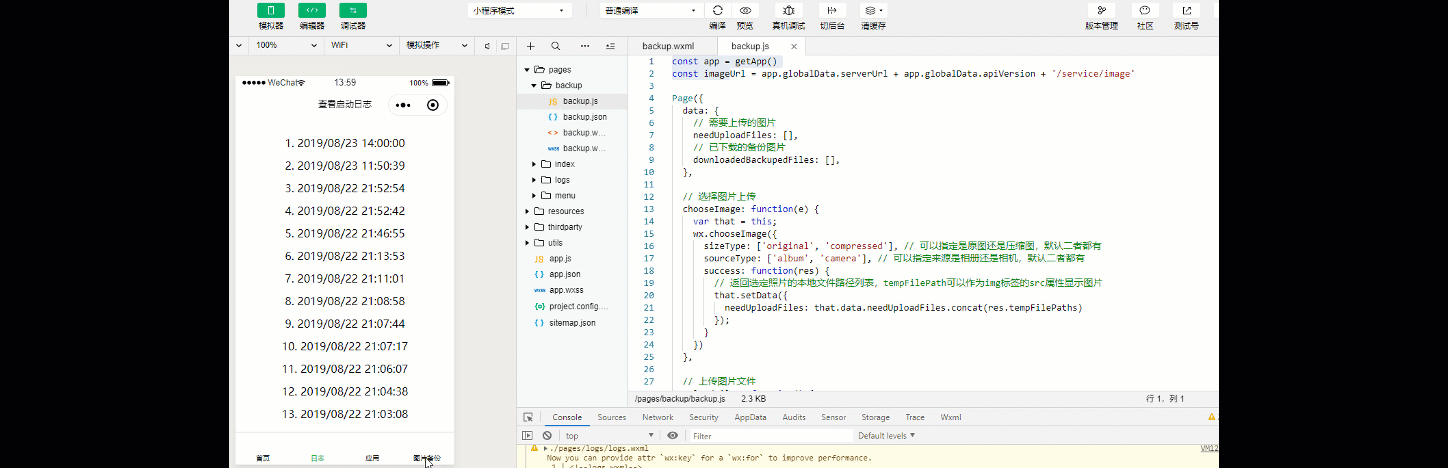
Task: Click the preview (预览) eye icon
Action: (x=745, y=10)
